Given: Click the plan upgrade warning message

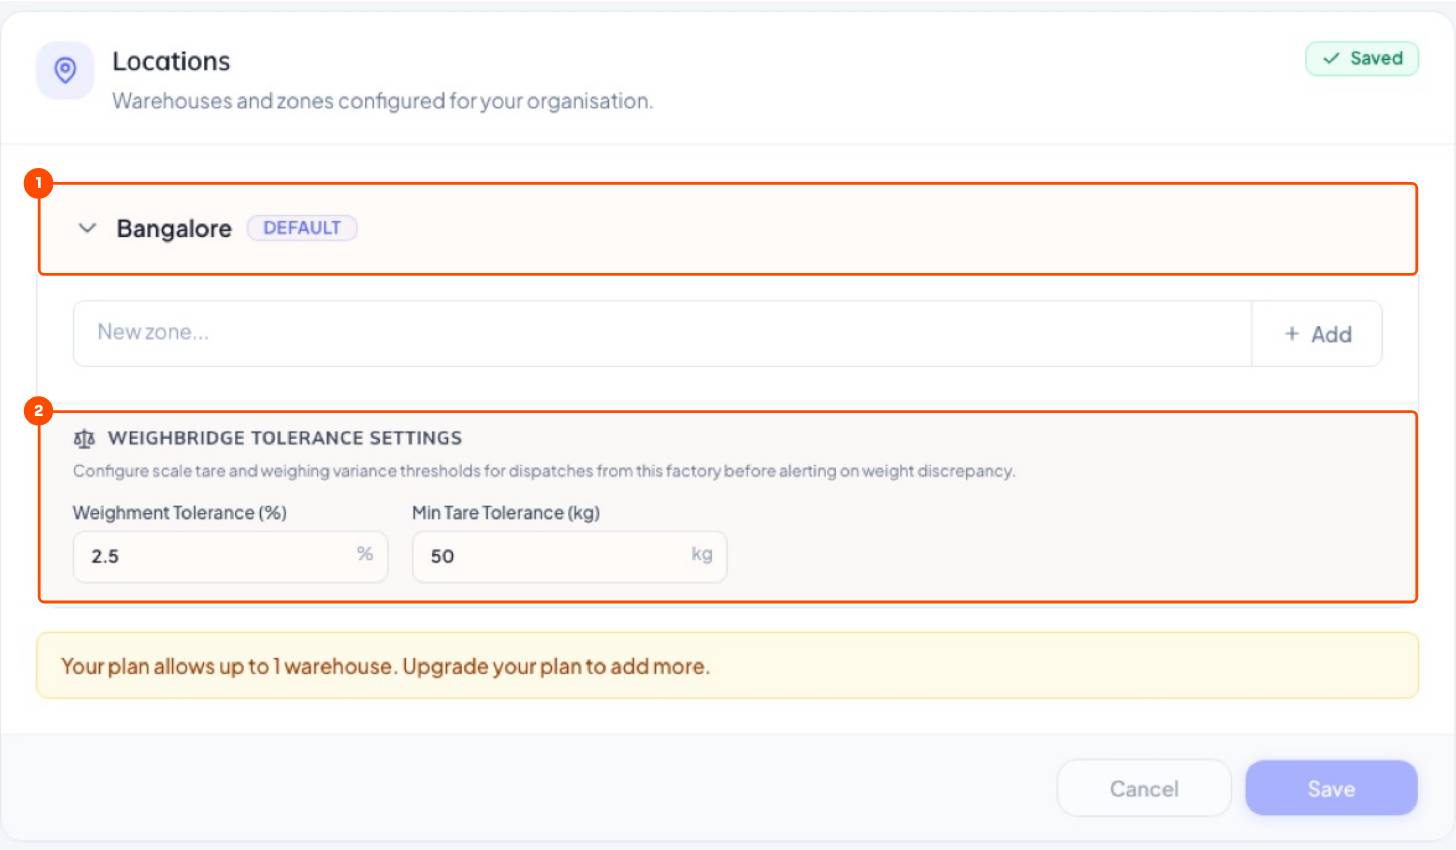Looking at the screenshot, I should (727, 666).
